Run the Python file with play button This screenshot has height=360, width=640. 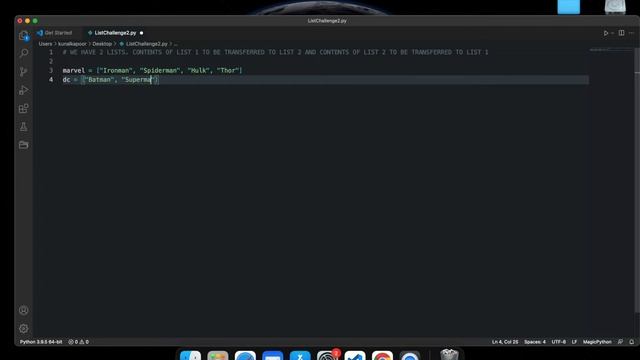click(606, 33)
